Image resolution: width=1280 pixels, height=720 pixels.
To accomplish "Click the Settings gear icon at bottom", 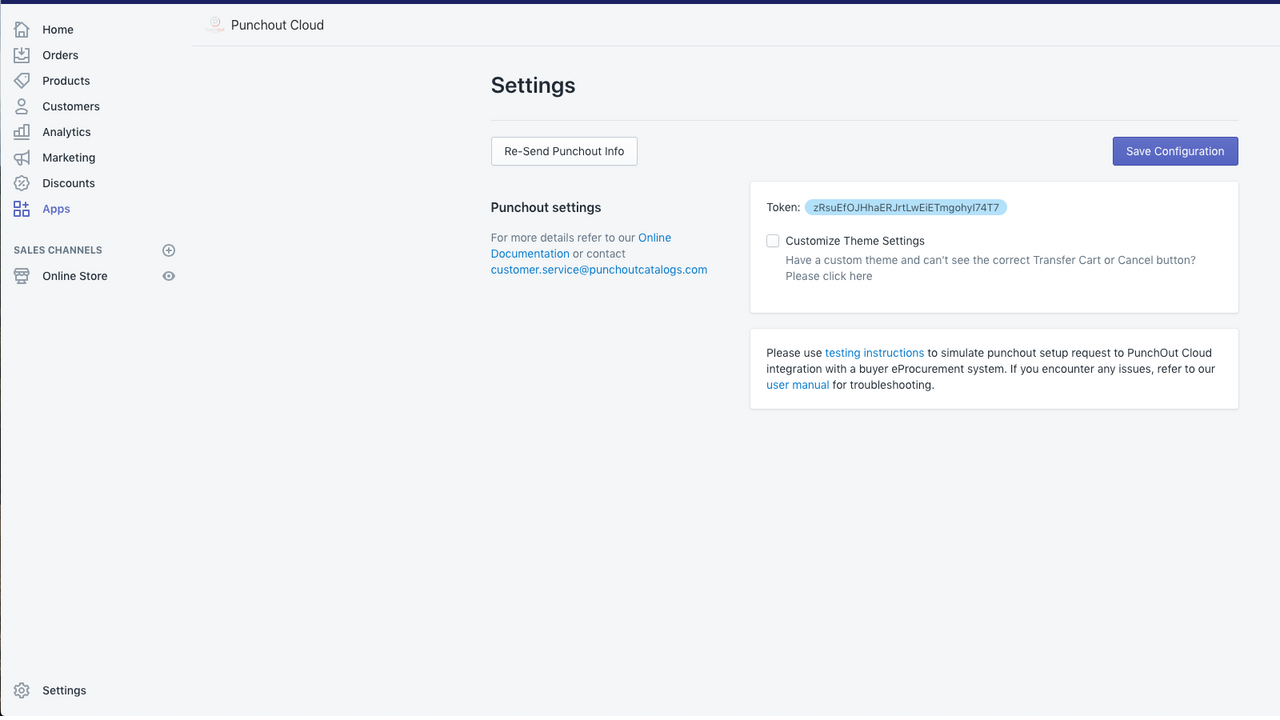I will tap(22, 690).
